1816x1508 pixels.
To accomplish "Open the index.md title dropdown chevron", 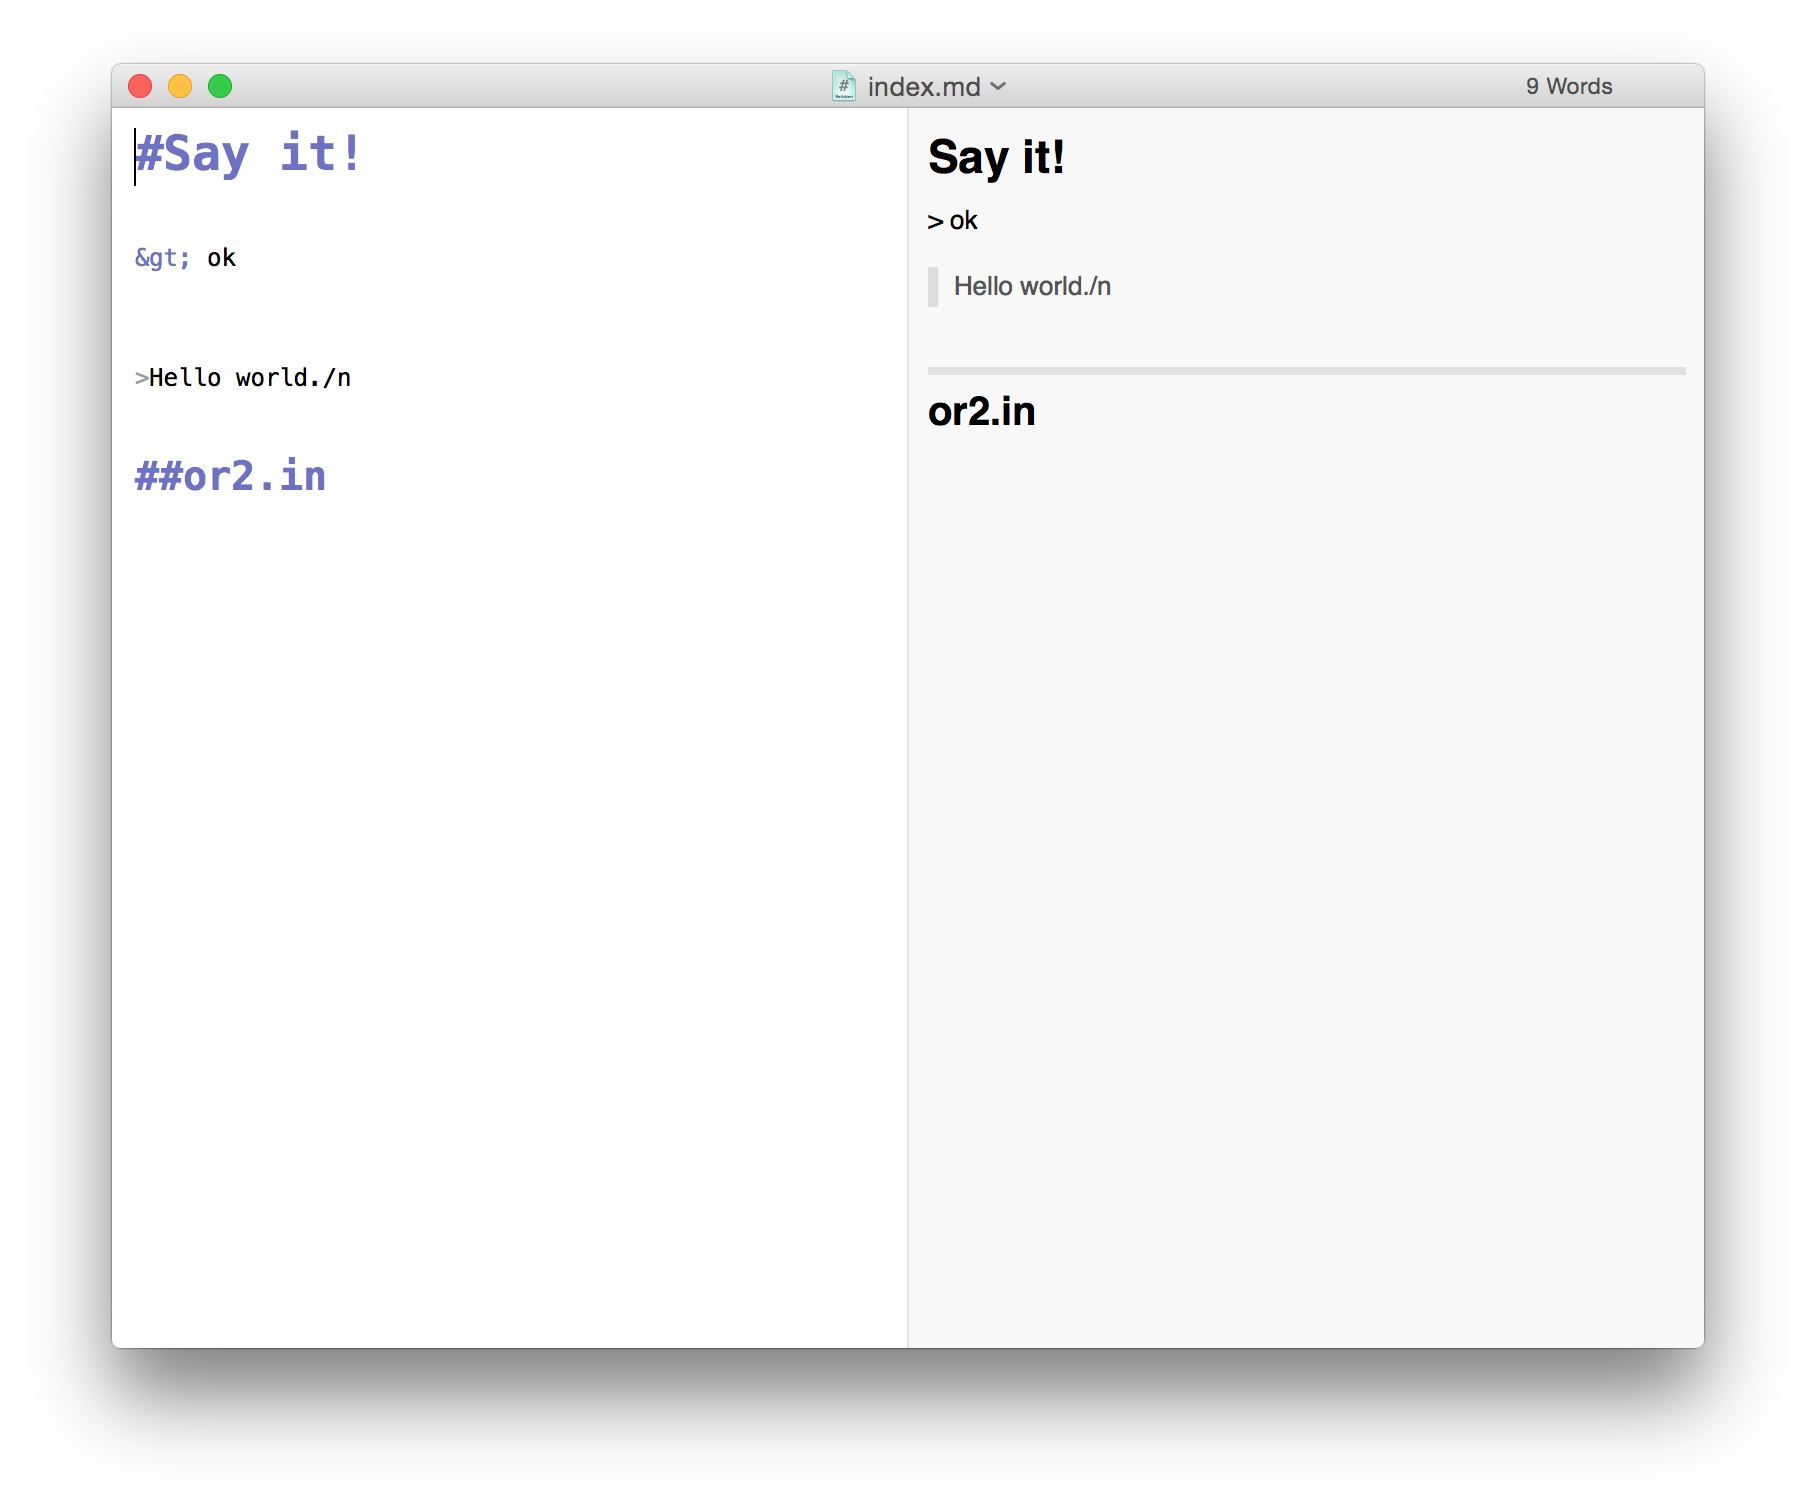I will tap(998, 86).
